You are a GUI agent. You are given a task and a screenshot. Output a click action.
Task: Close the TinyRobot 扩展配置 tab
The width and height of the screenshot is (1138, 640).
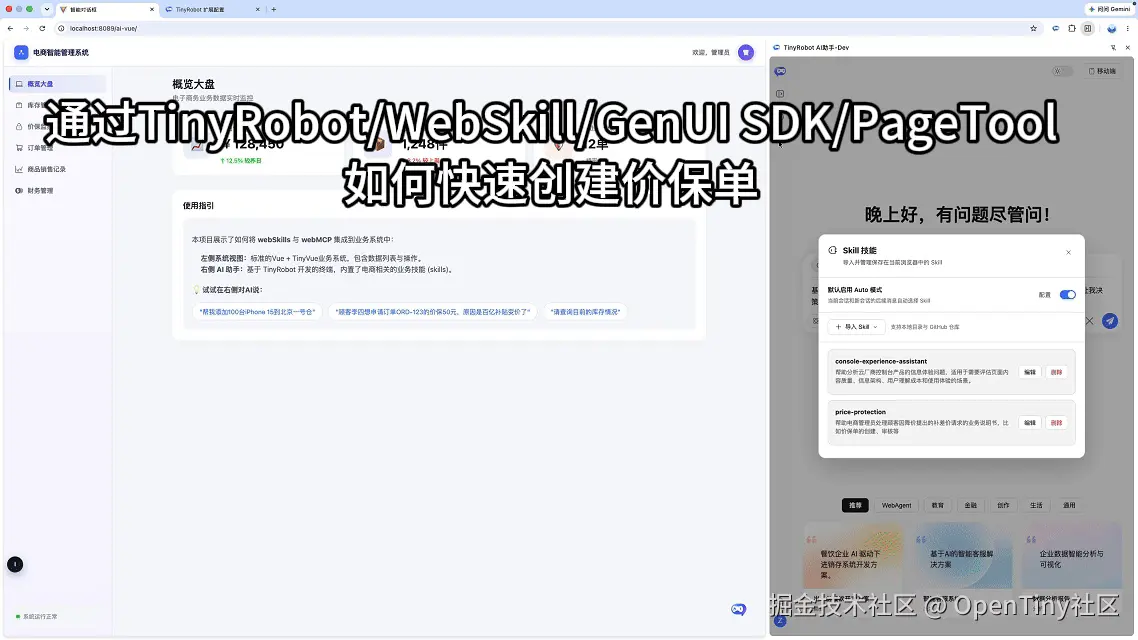257,9
